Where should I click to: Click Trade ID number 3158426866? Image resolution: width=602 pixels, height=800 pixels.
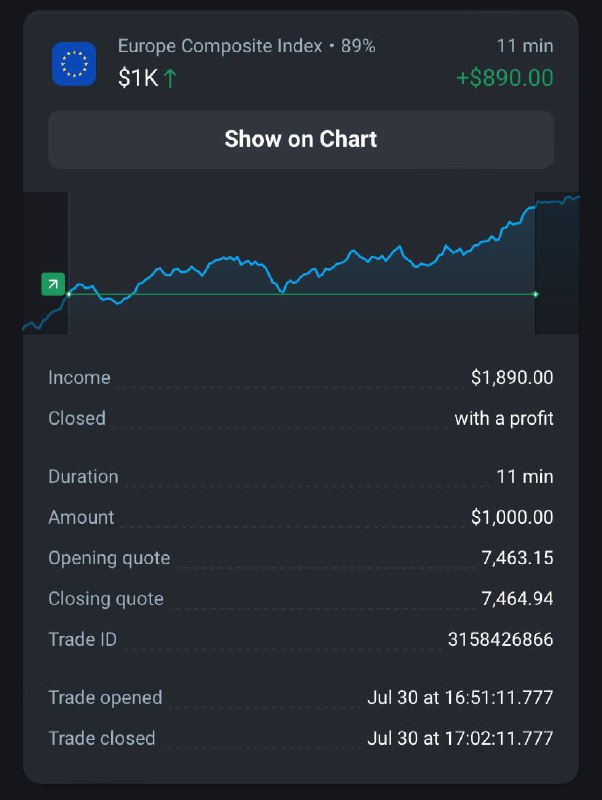500,639
